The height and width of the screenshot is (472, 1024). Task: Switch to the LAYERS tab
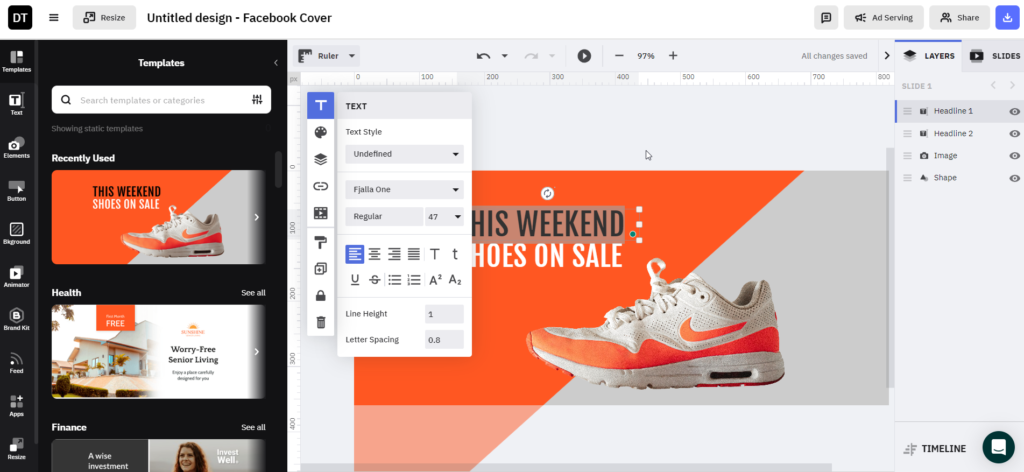click(929, 56)
